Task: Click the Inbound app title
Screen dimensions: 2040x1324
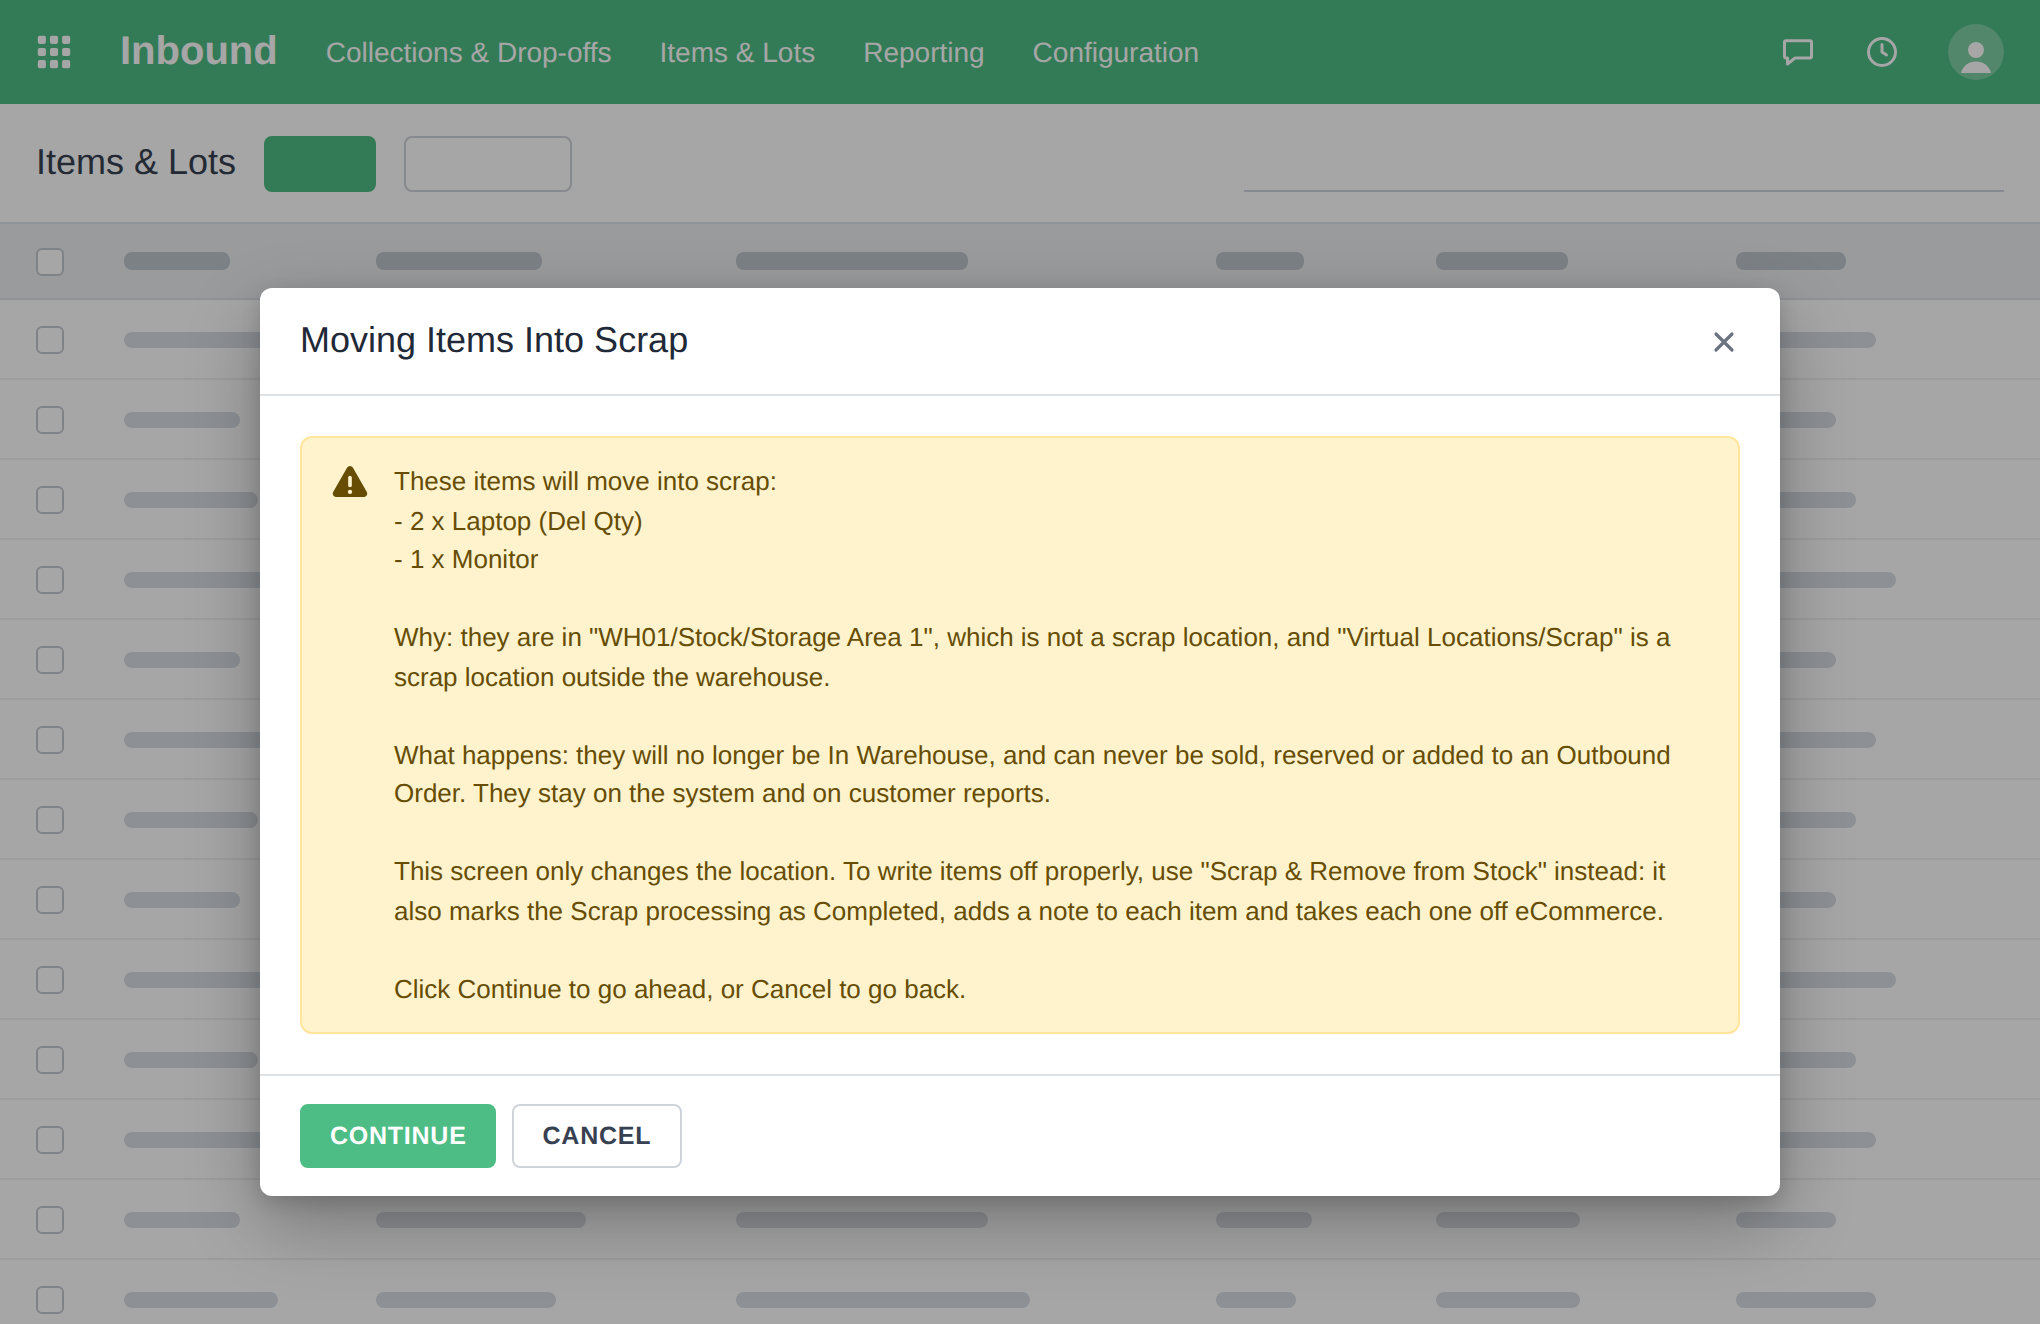Action: pos(198,51)
